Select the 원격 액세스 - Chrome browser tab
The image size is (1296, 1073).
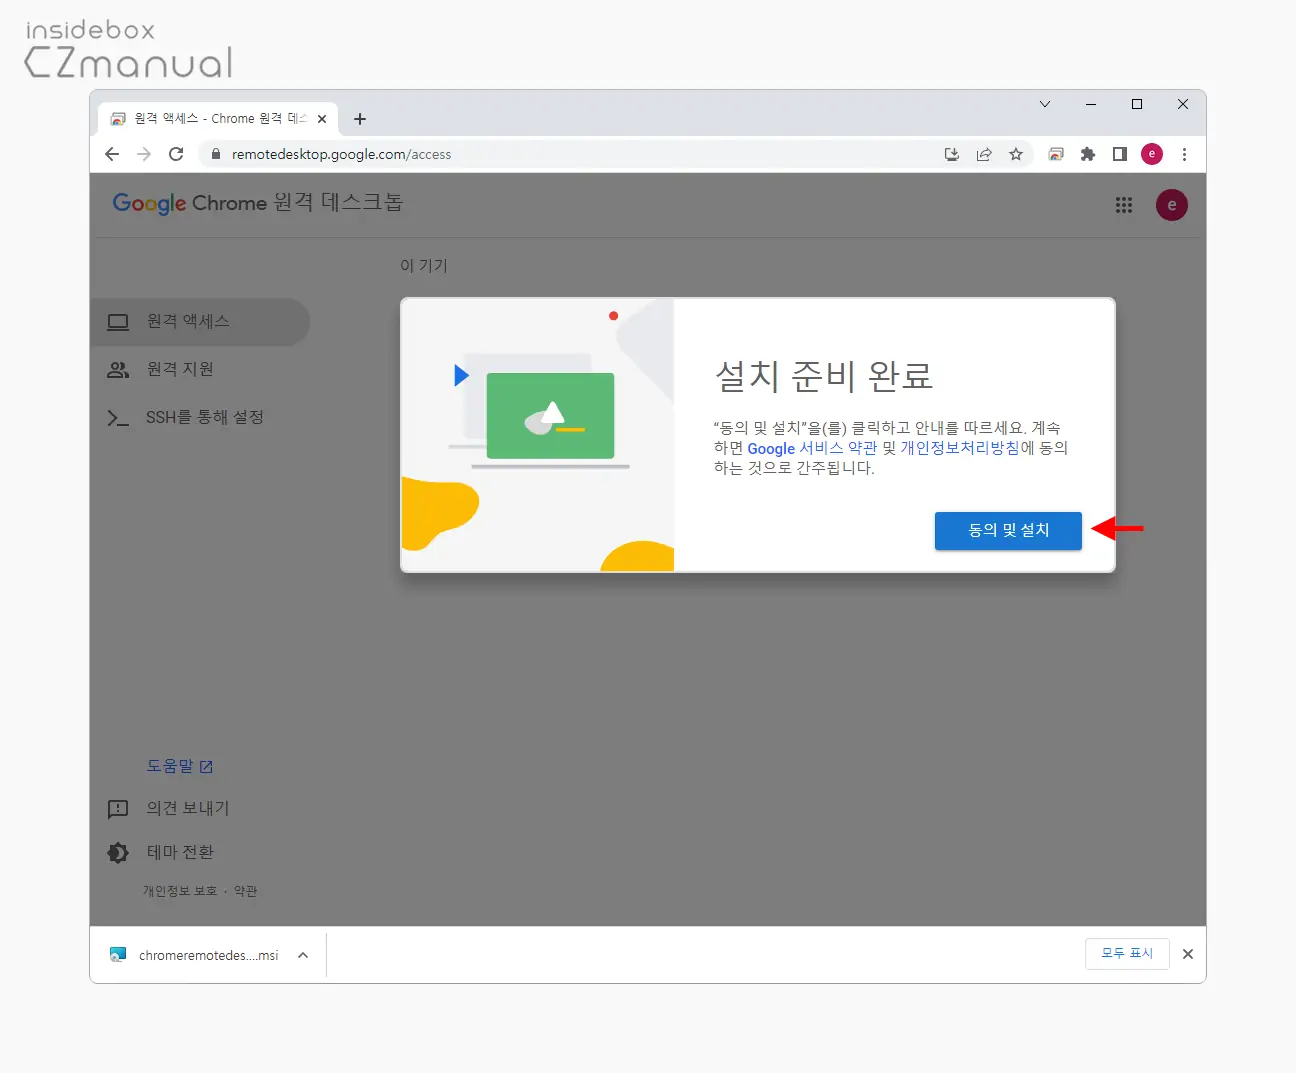coord(218,118)
